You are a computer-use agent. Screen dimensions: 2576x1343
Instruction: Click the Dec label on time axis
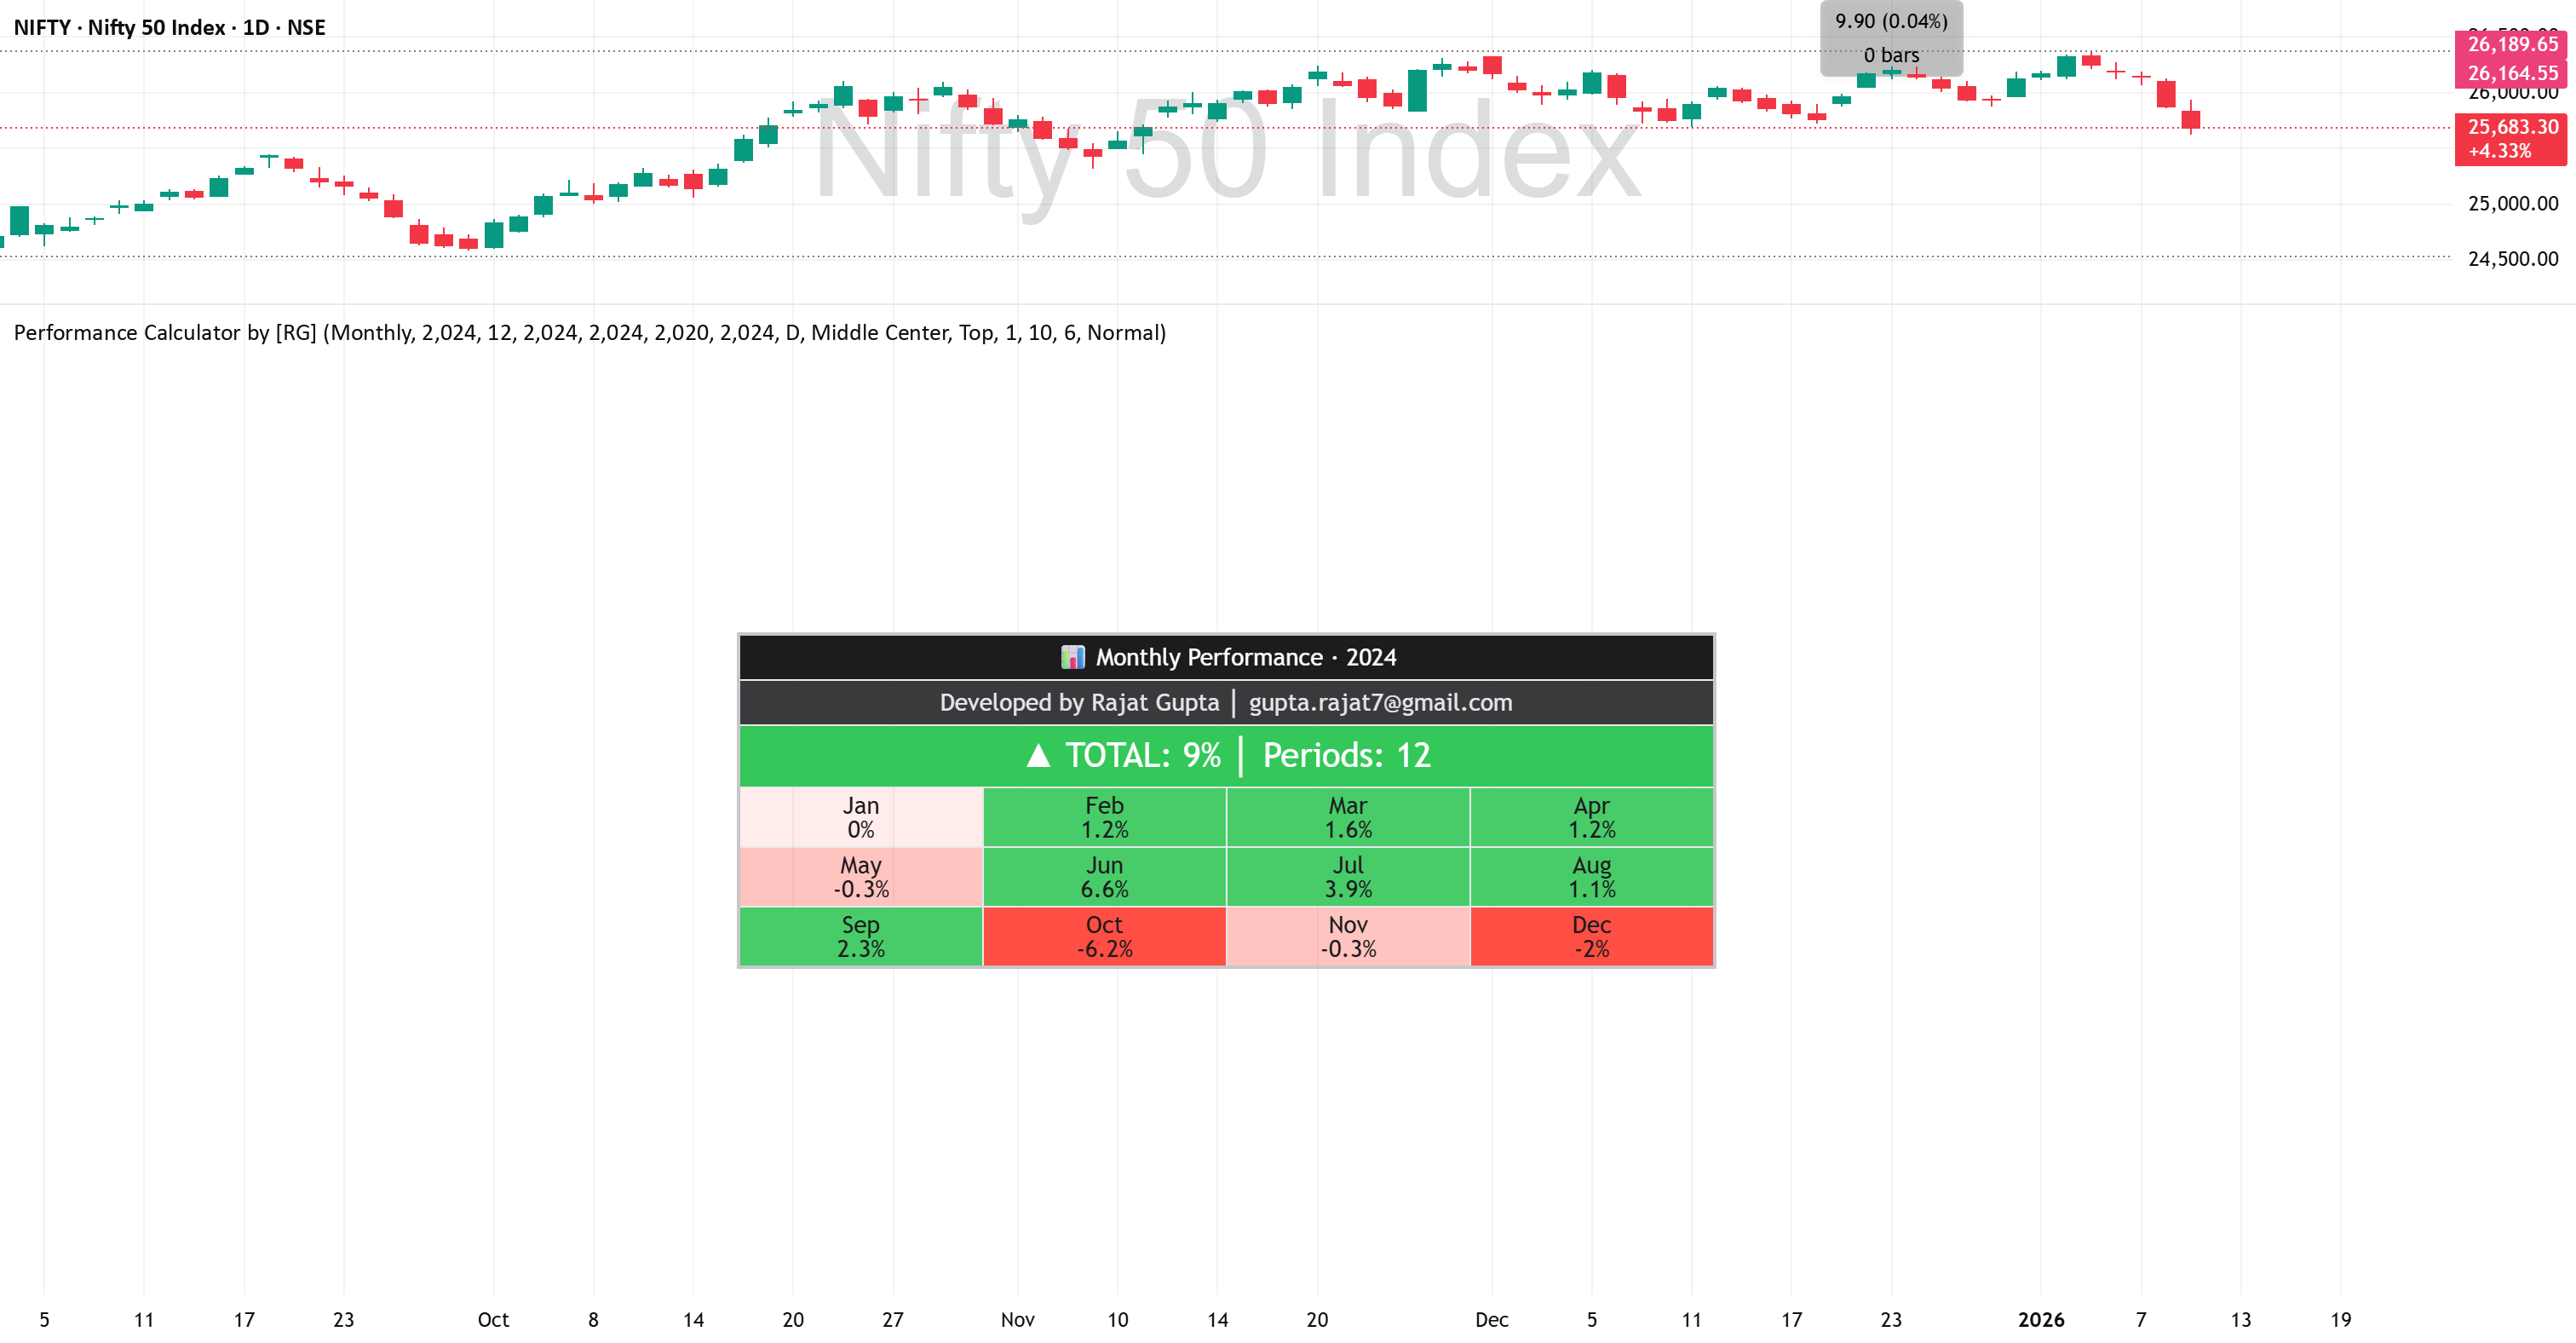click(x=1491, y=1319)
